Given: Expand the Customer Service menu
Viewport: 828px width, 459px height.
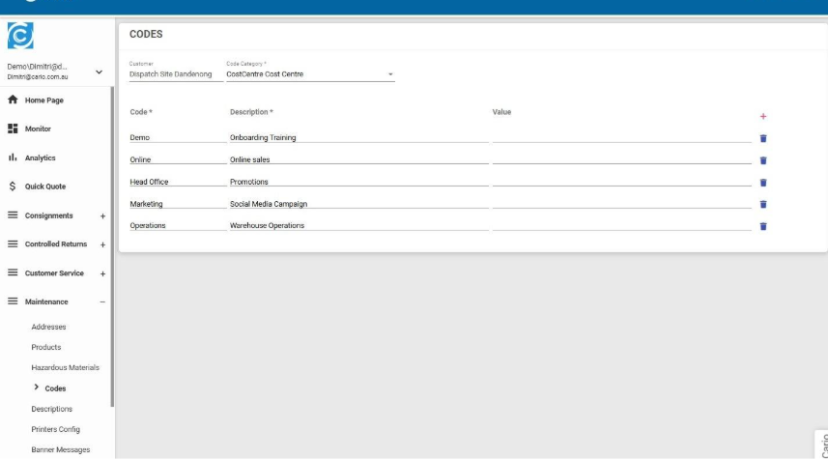Looking at the screenshot, I should [x=102, y=274].
